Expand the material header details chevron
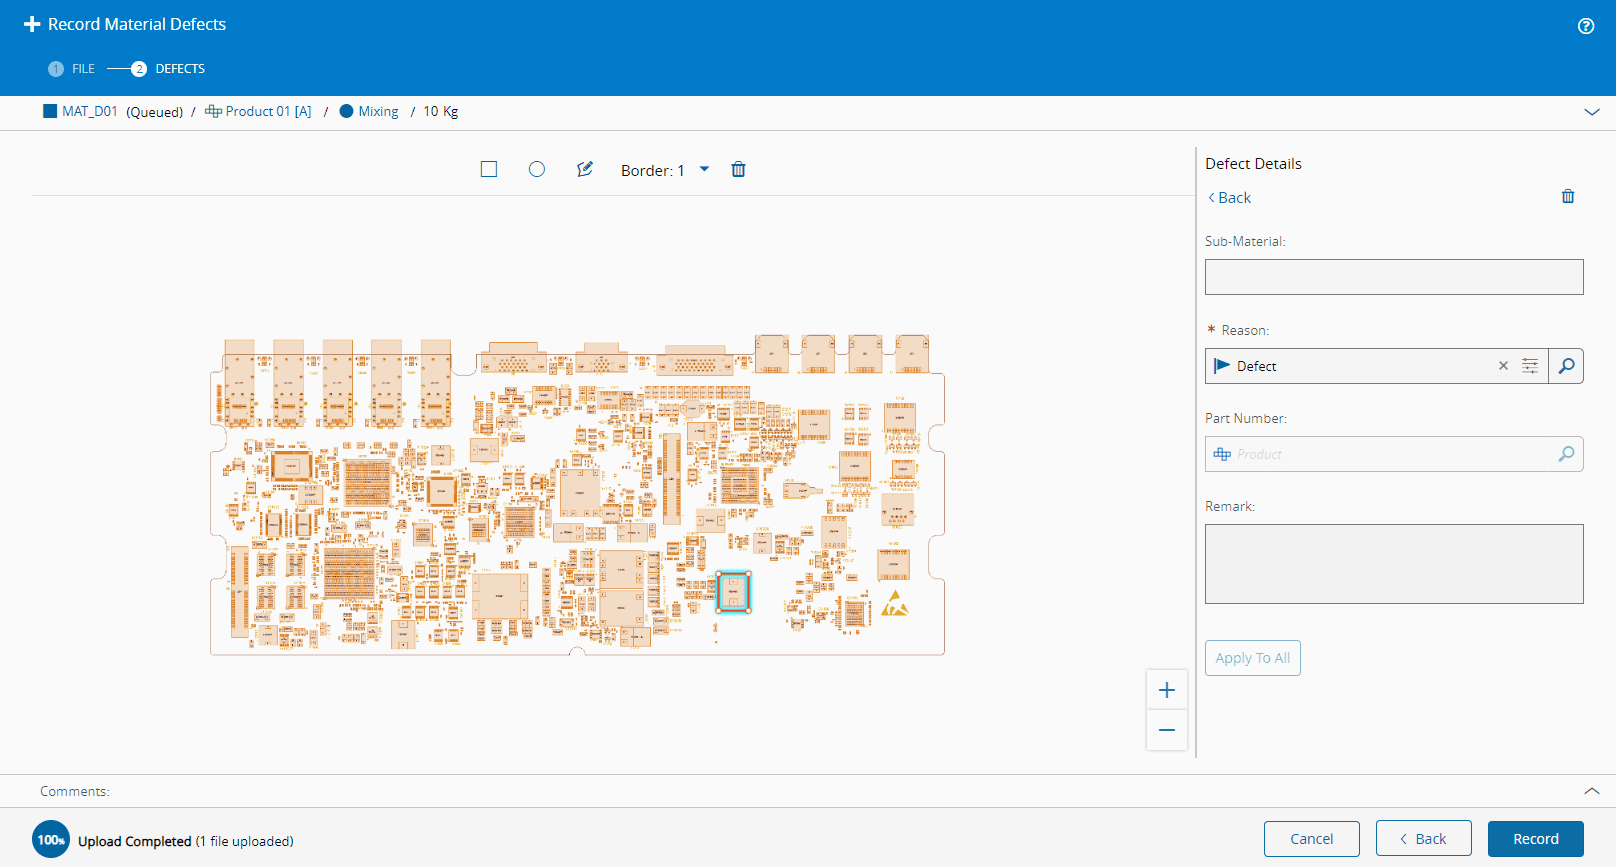 [1591, 112]
